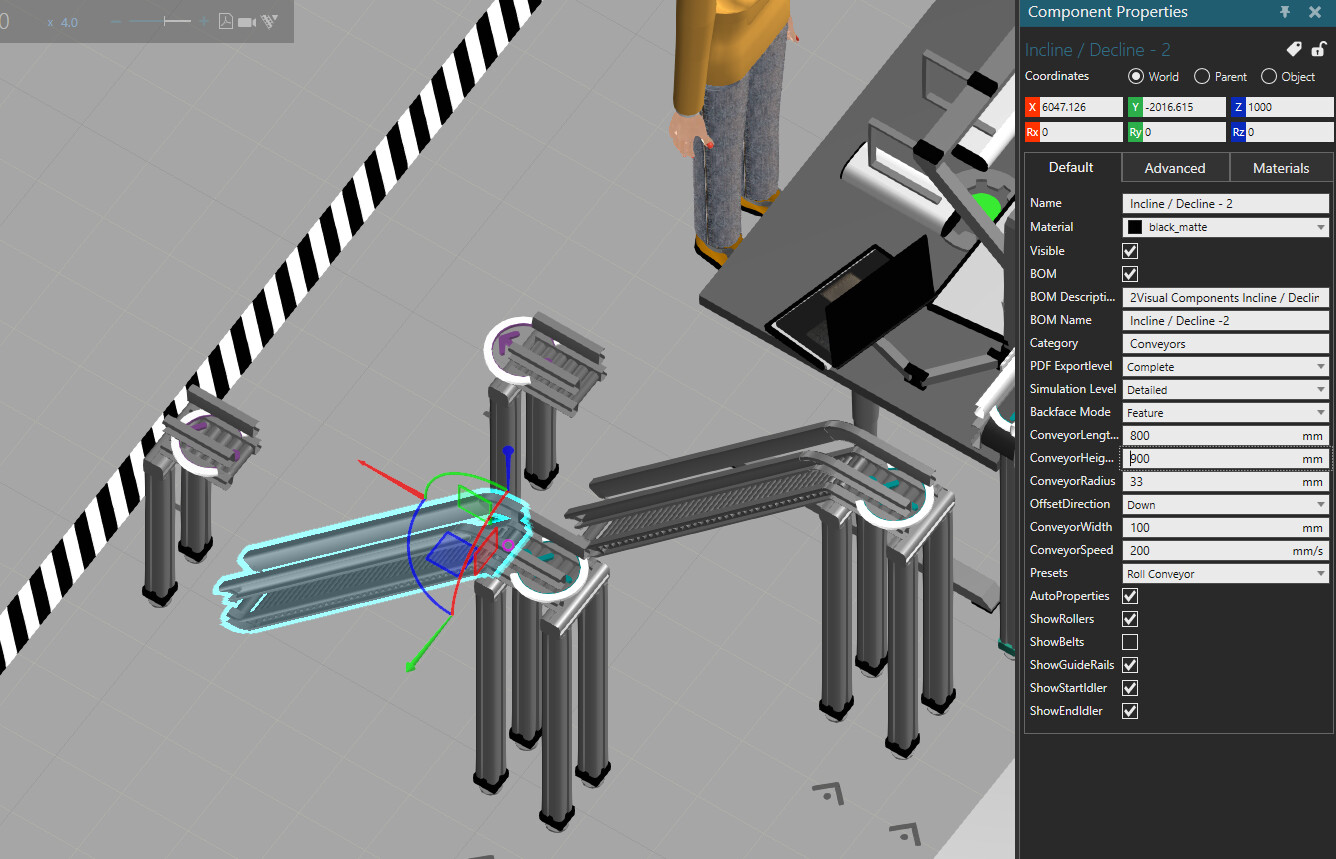Click the plus icon to increase simulation speed
The width and height of the screenshot is (1336, 859).
point(204,21)
